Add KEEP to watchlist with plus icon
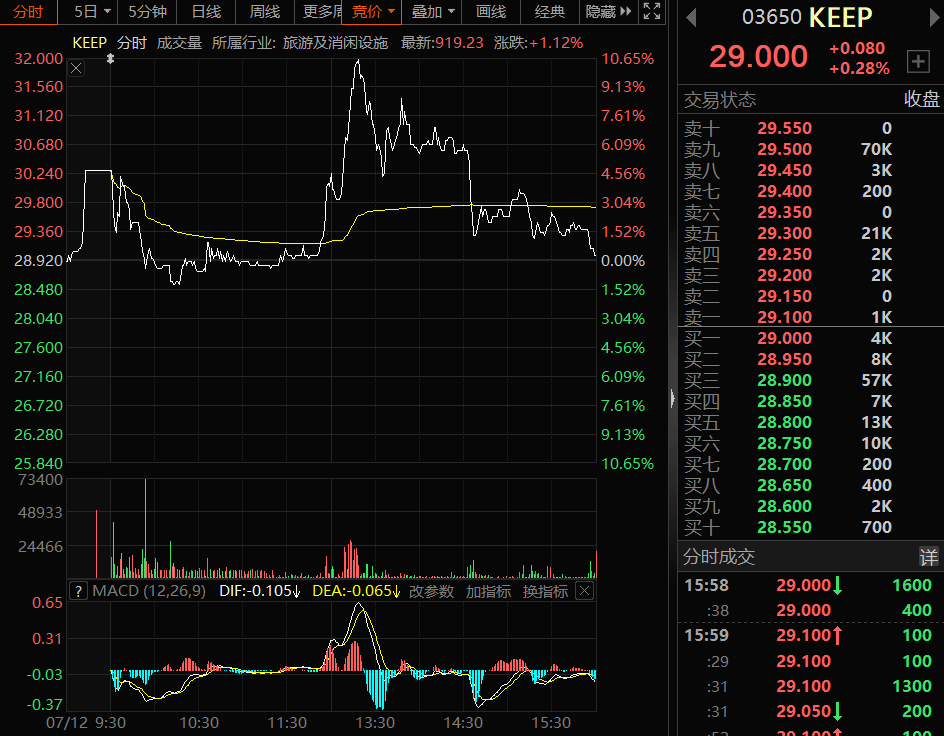The height and width of the screenshot is (736, 944). point(917,61)
